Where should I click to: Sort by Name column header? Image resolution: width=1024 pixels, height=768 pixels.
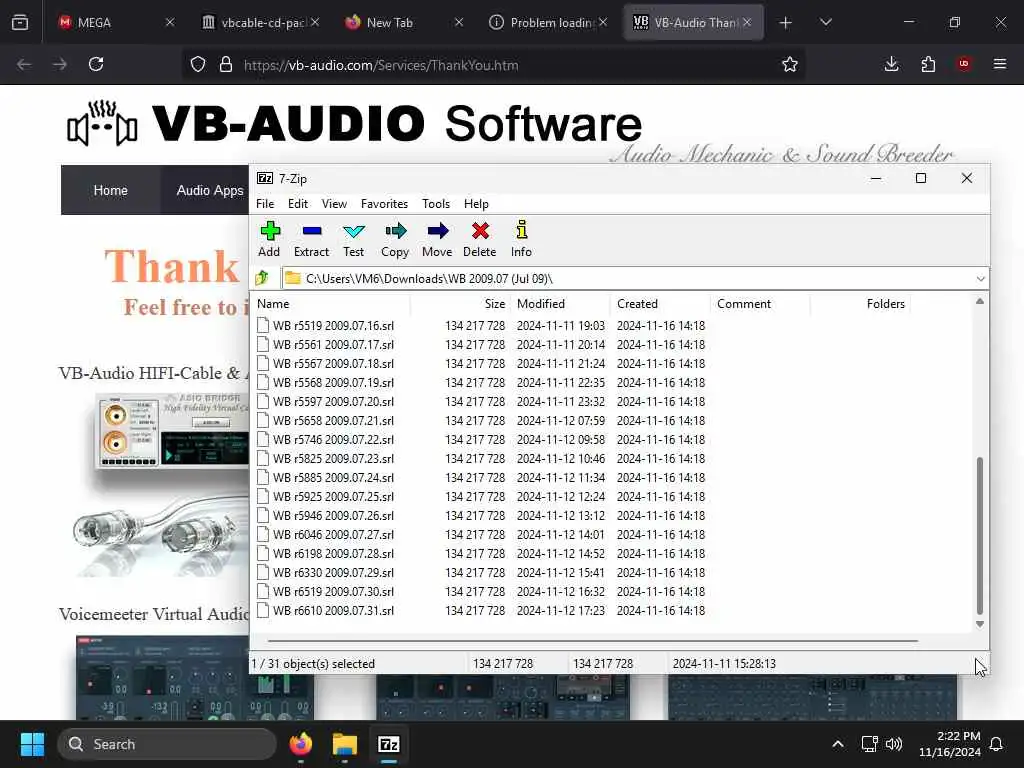point(332,304)
